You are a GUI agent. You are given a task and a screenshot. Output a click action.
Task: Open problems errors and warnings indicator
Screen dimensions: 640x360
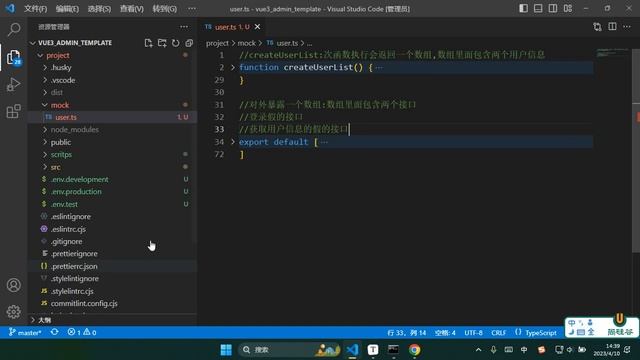[82, 332]
